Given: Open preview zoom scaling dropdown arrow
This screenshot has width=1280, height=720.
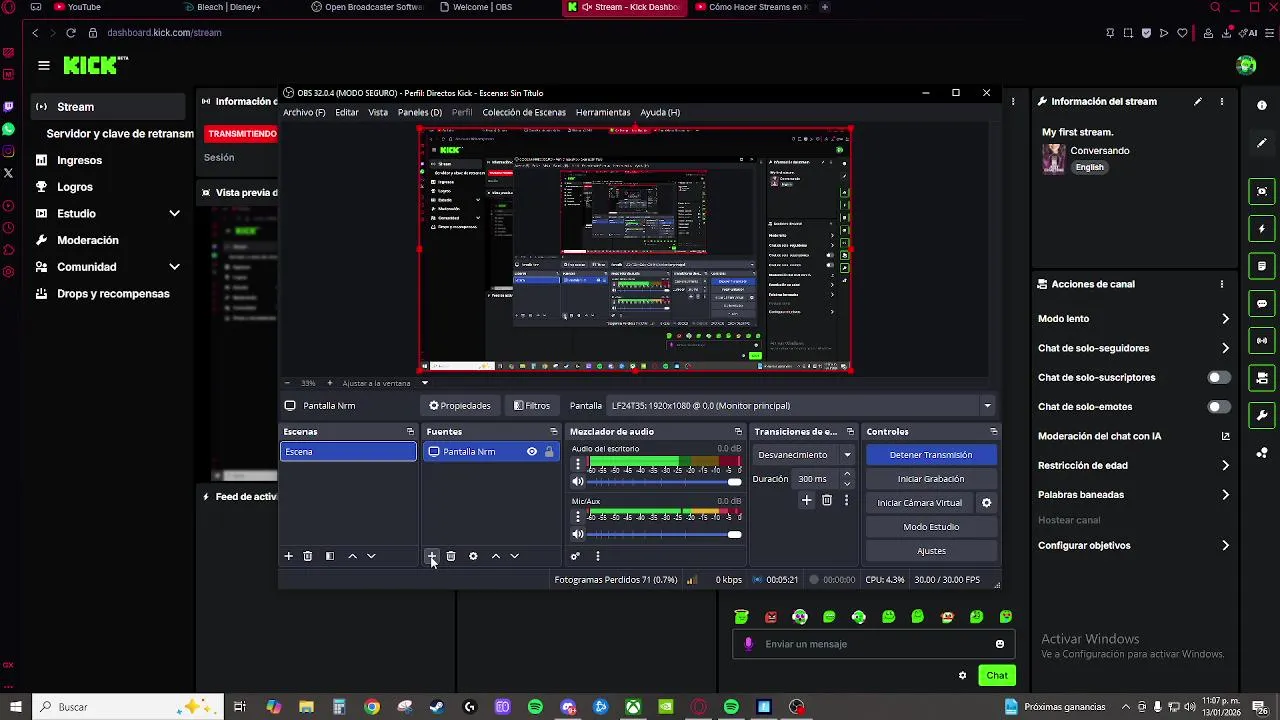Looking at the screenshot, I should pos(425,383).
